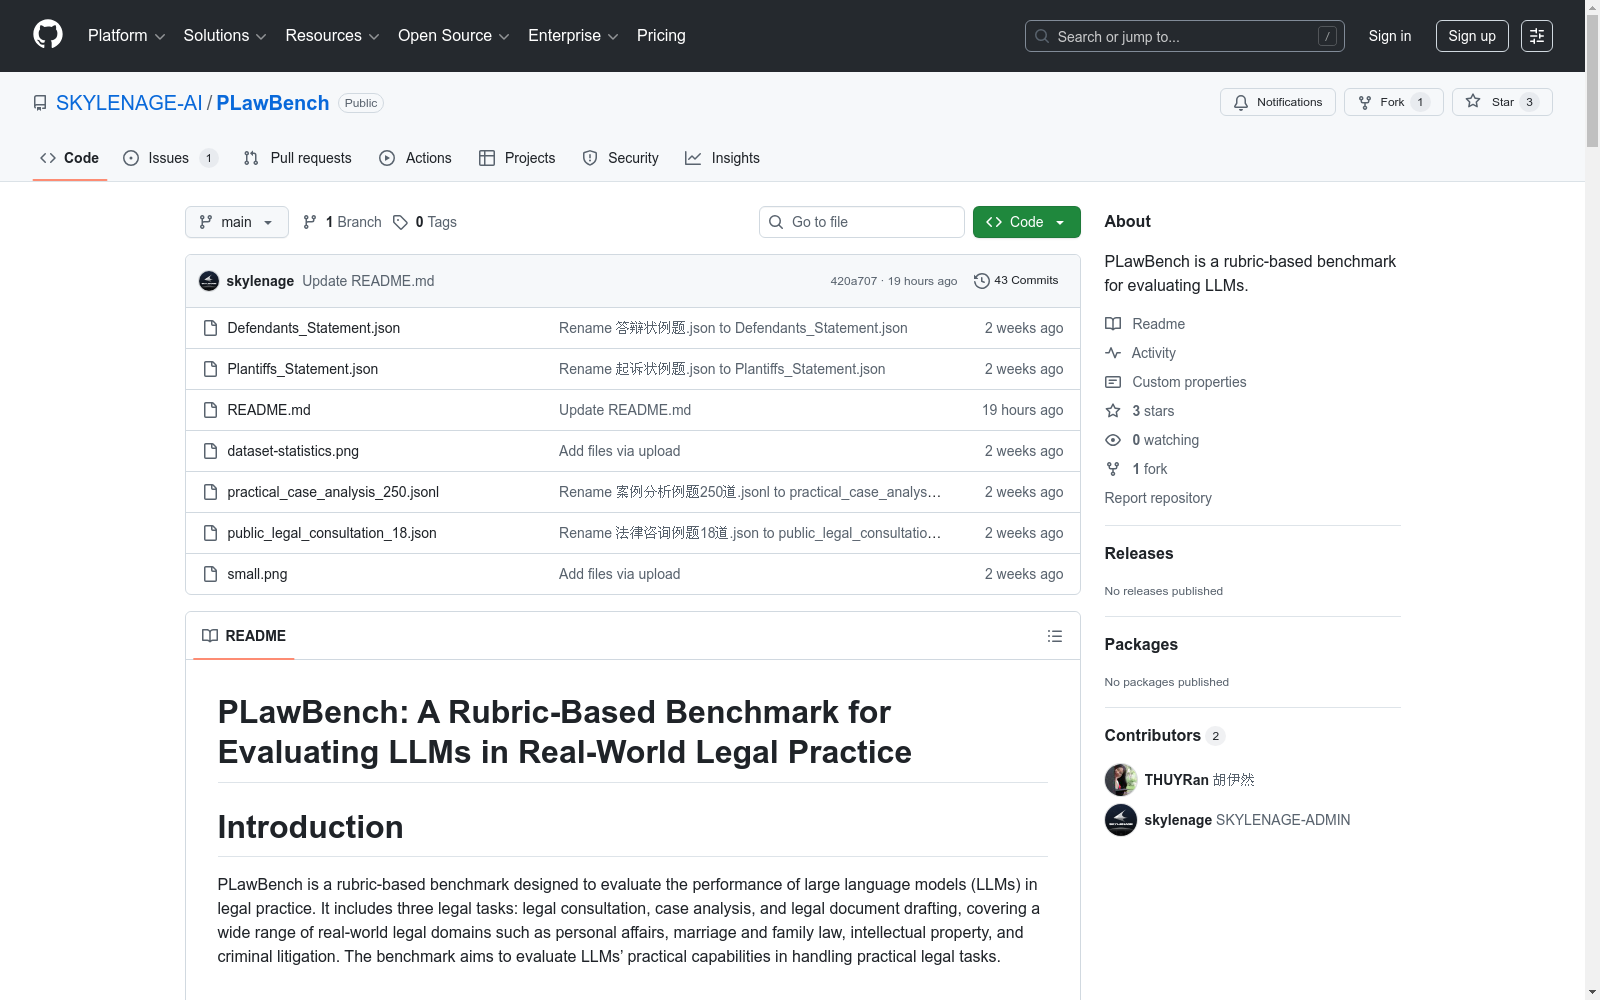Open the Releases section heading
Image resolution: width=1600 pixels, height=1000 pixels.
pyautogui.click(x=1138, y=553)
